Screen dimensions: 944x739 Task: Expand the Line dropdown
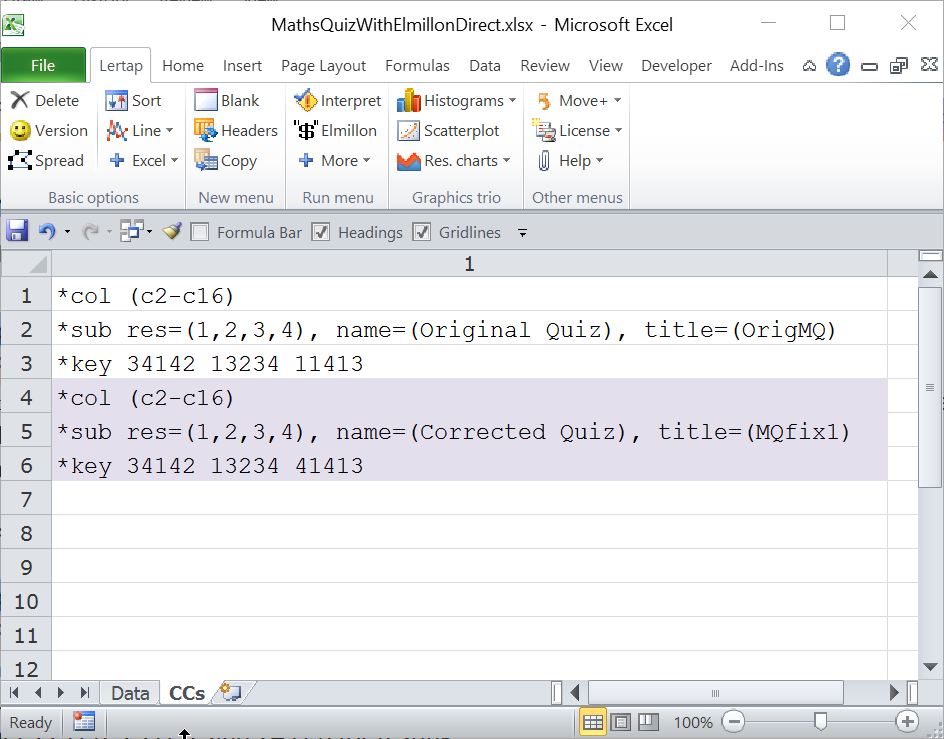pos(170,131)
